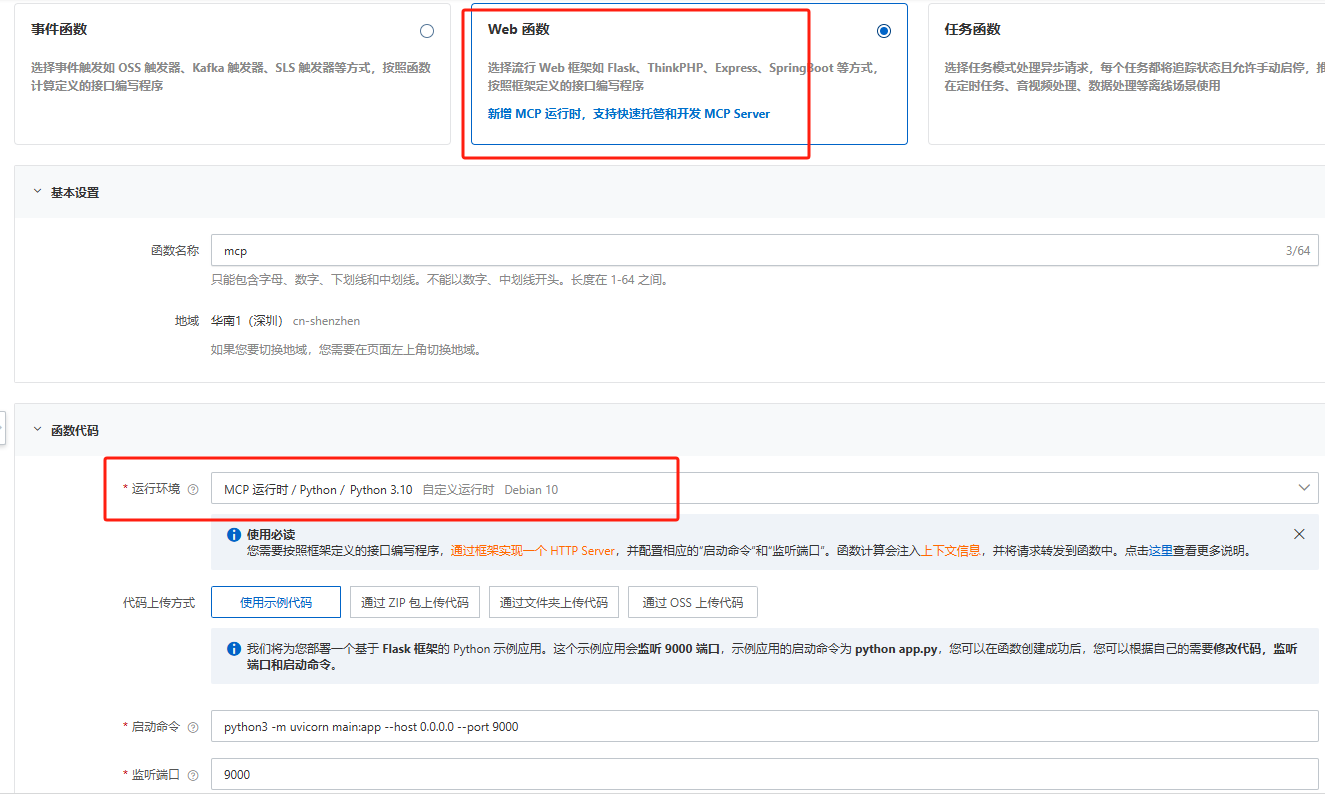Select 使用示例代码 upload option
The height and width of the screenshot is (799, 1325).
pos(275,602)
